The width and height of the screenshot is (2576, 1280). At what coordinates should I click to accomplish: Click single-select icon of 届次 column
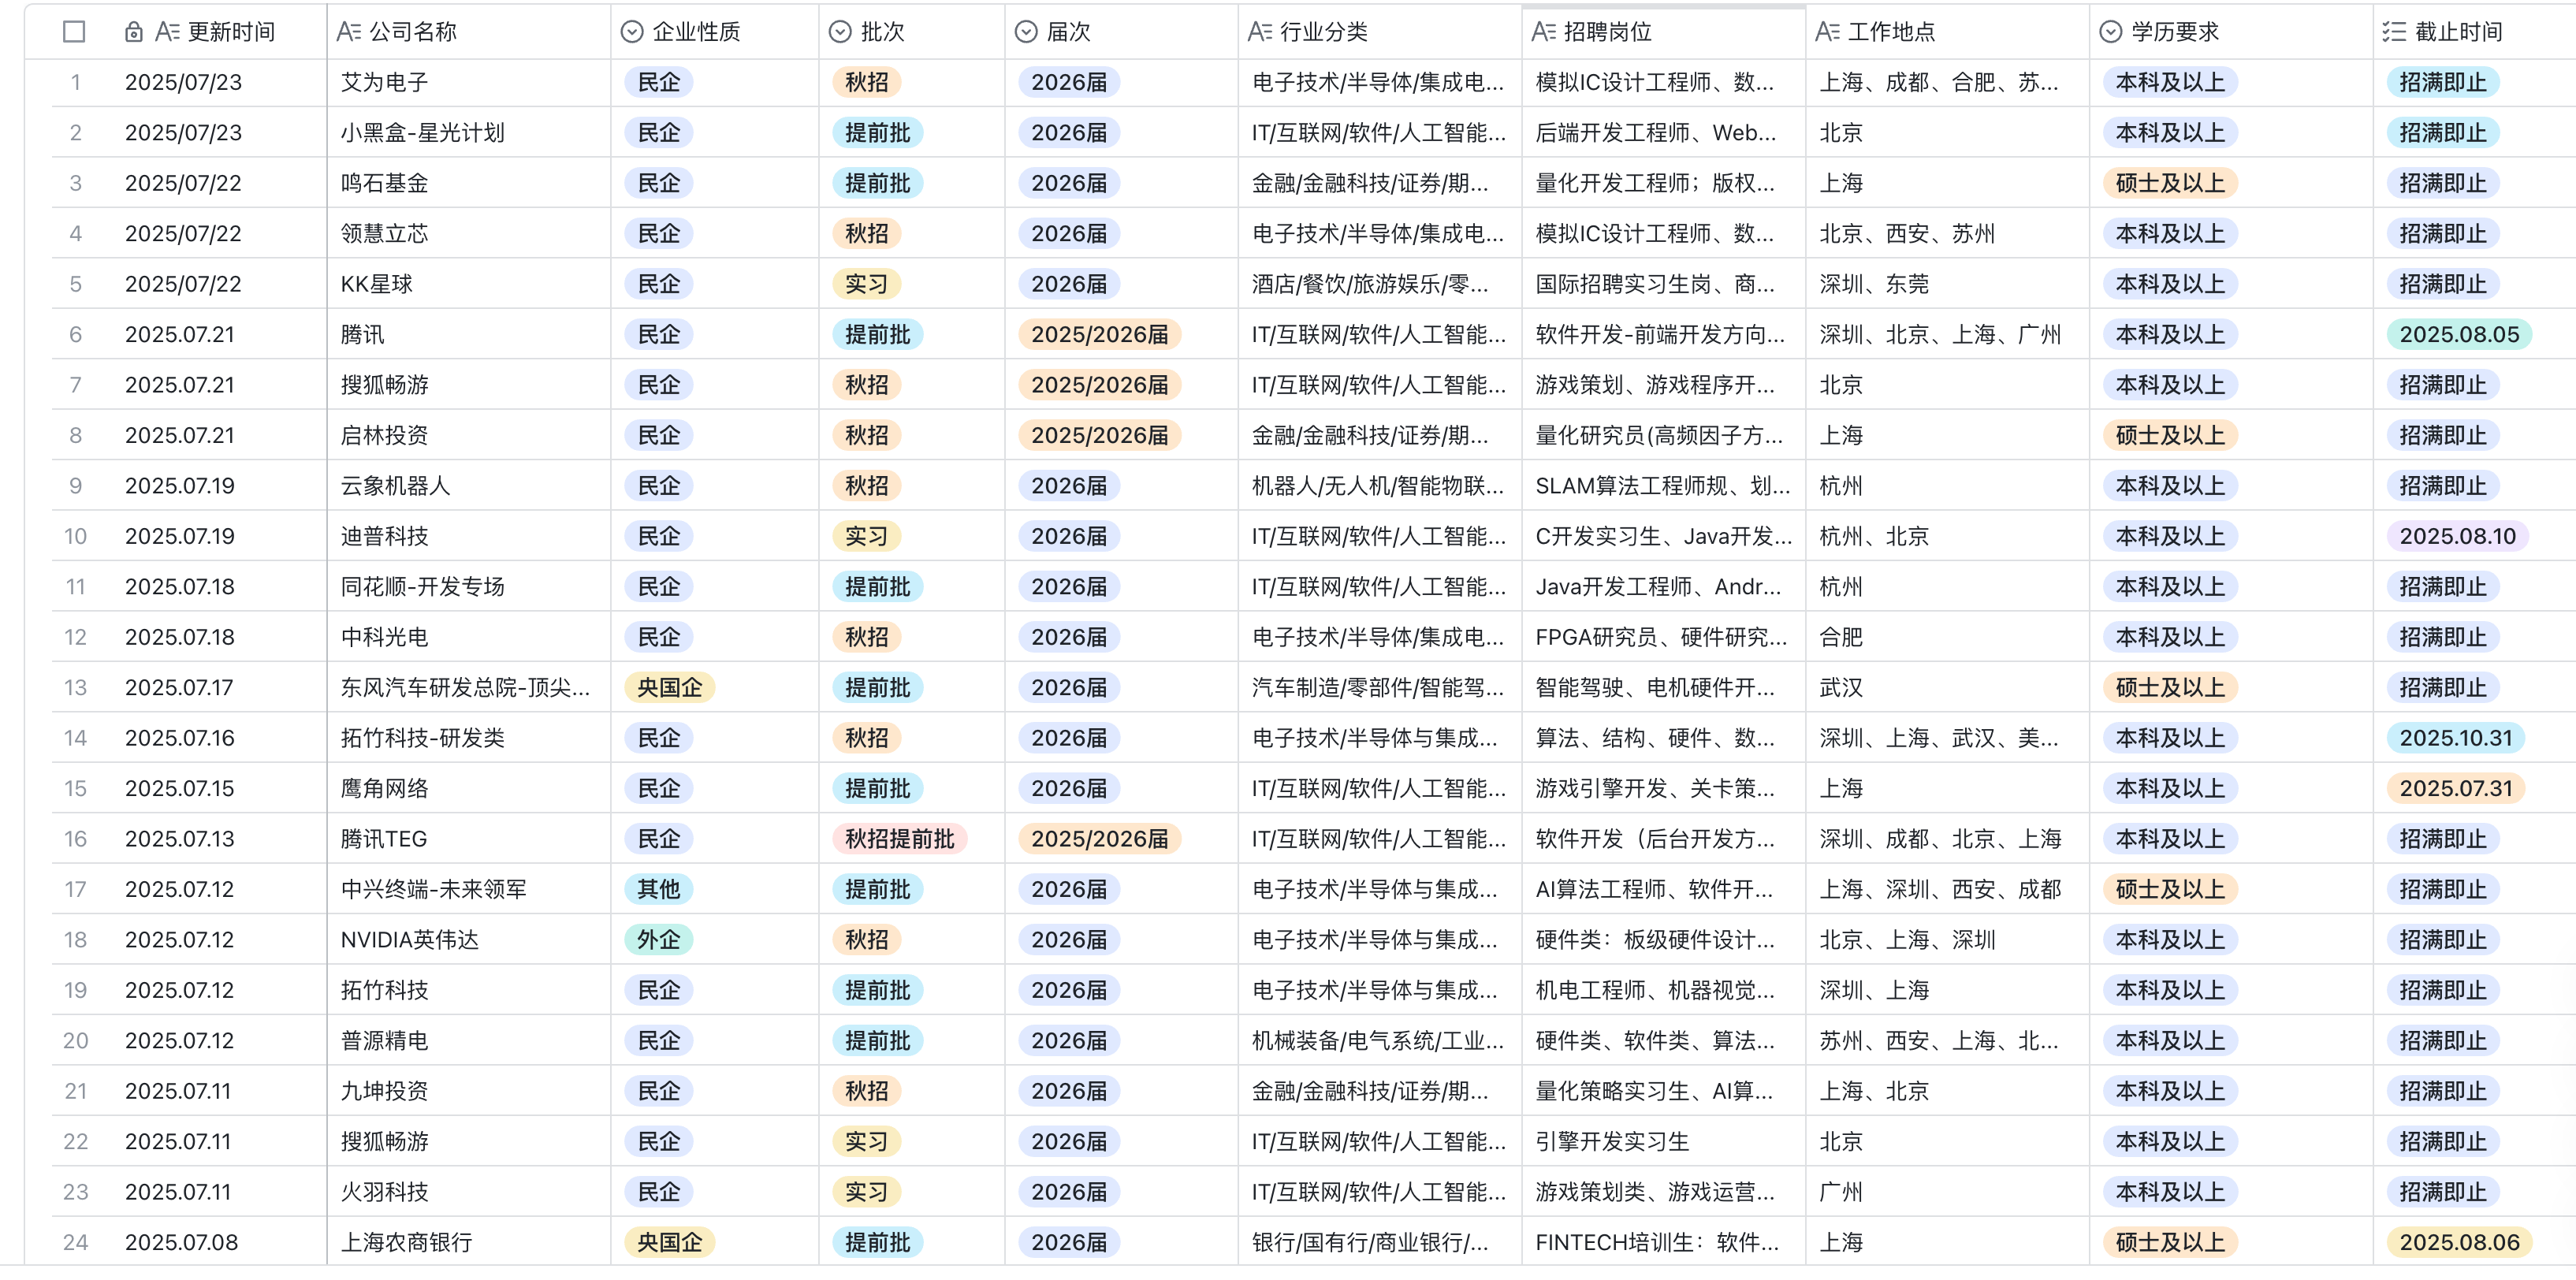[1026, 32]
